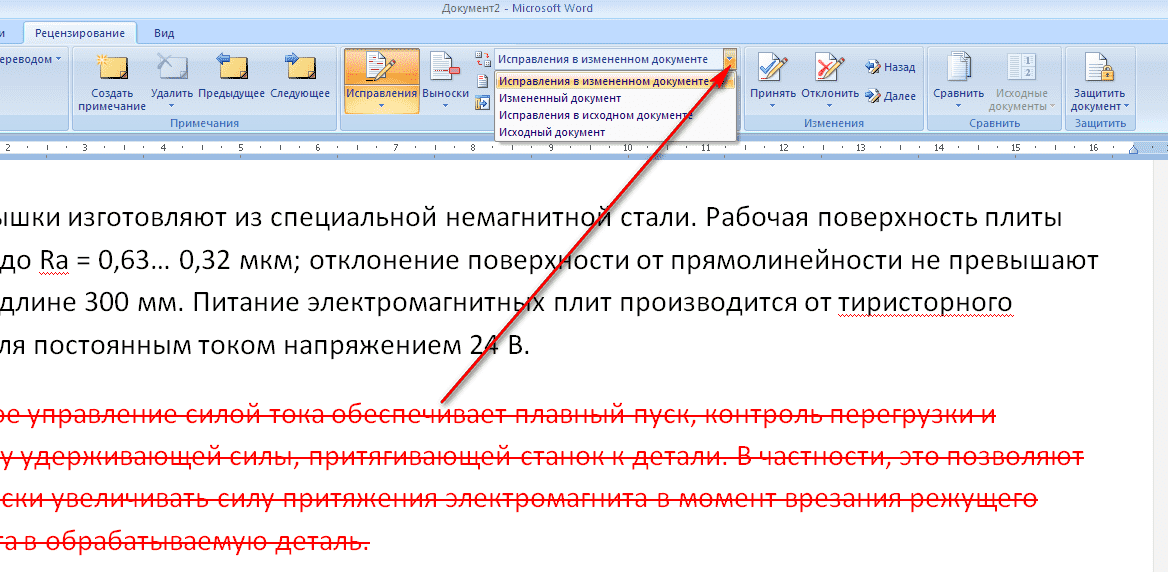This screenshot has width=1168, height=572.
Task: Click the right indent marker on ruler
Action: [1134, 151]
